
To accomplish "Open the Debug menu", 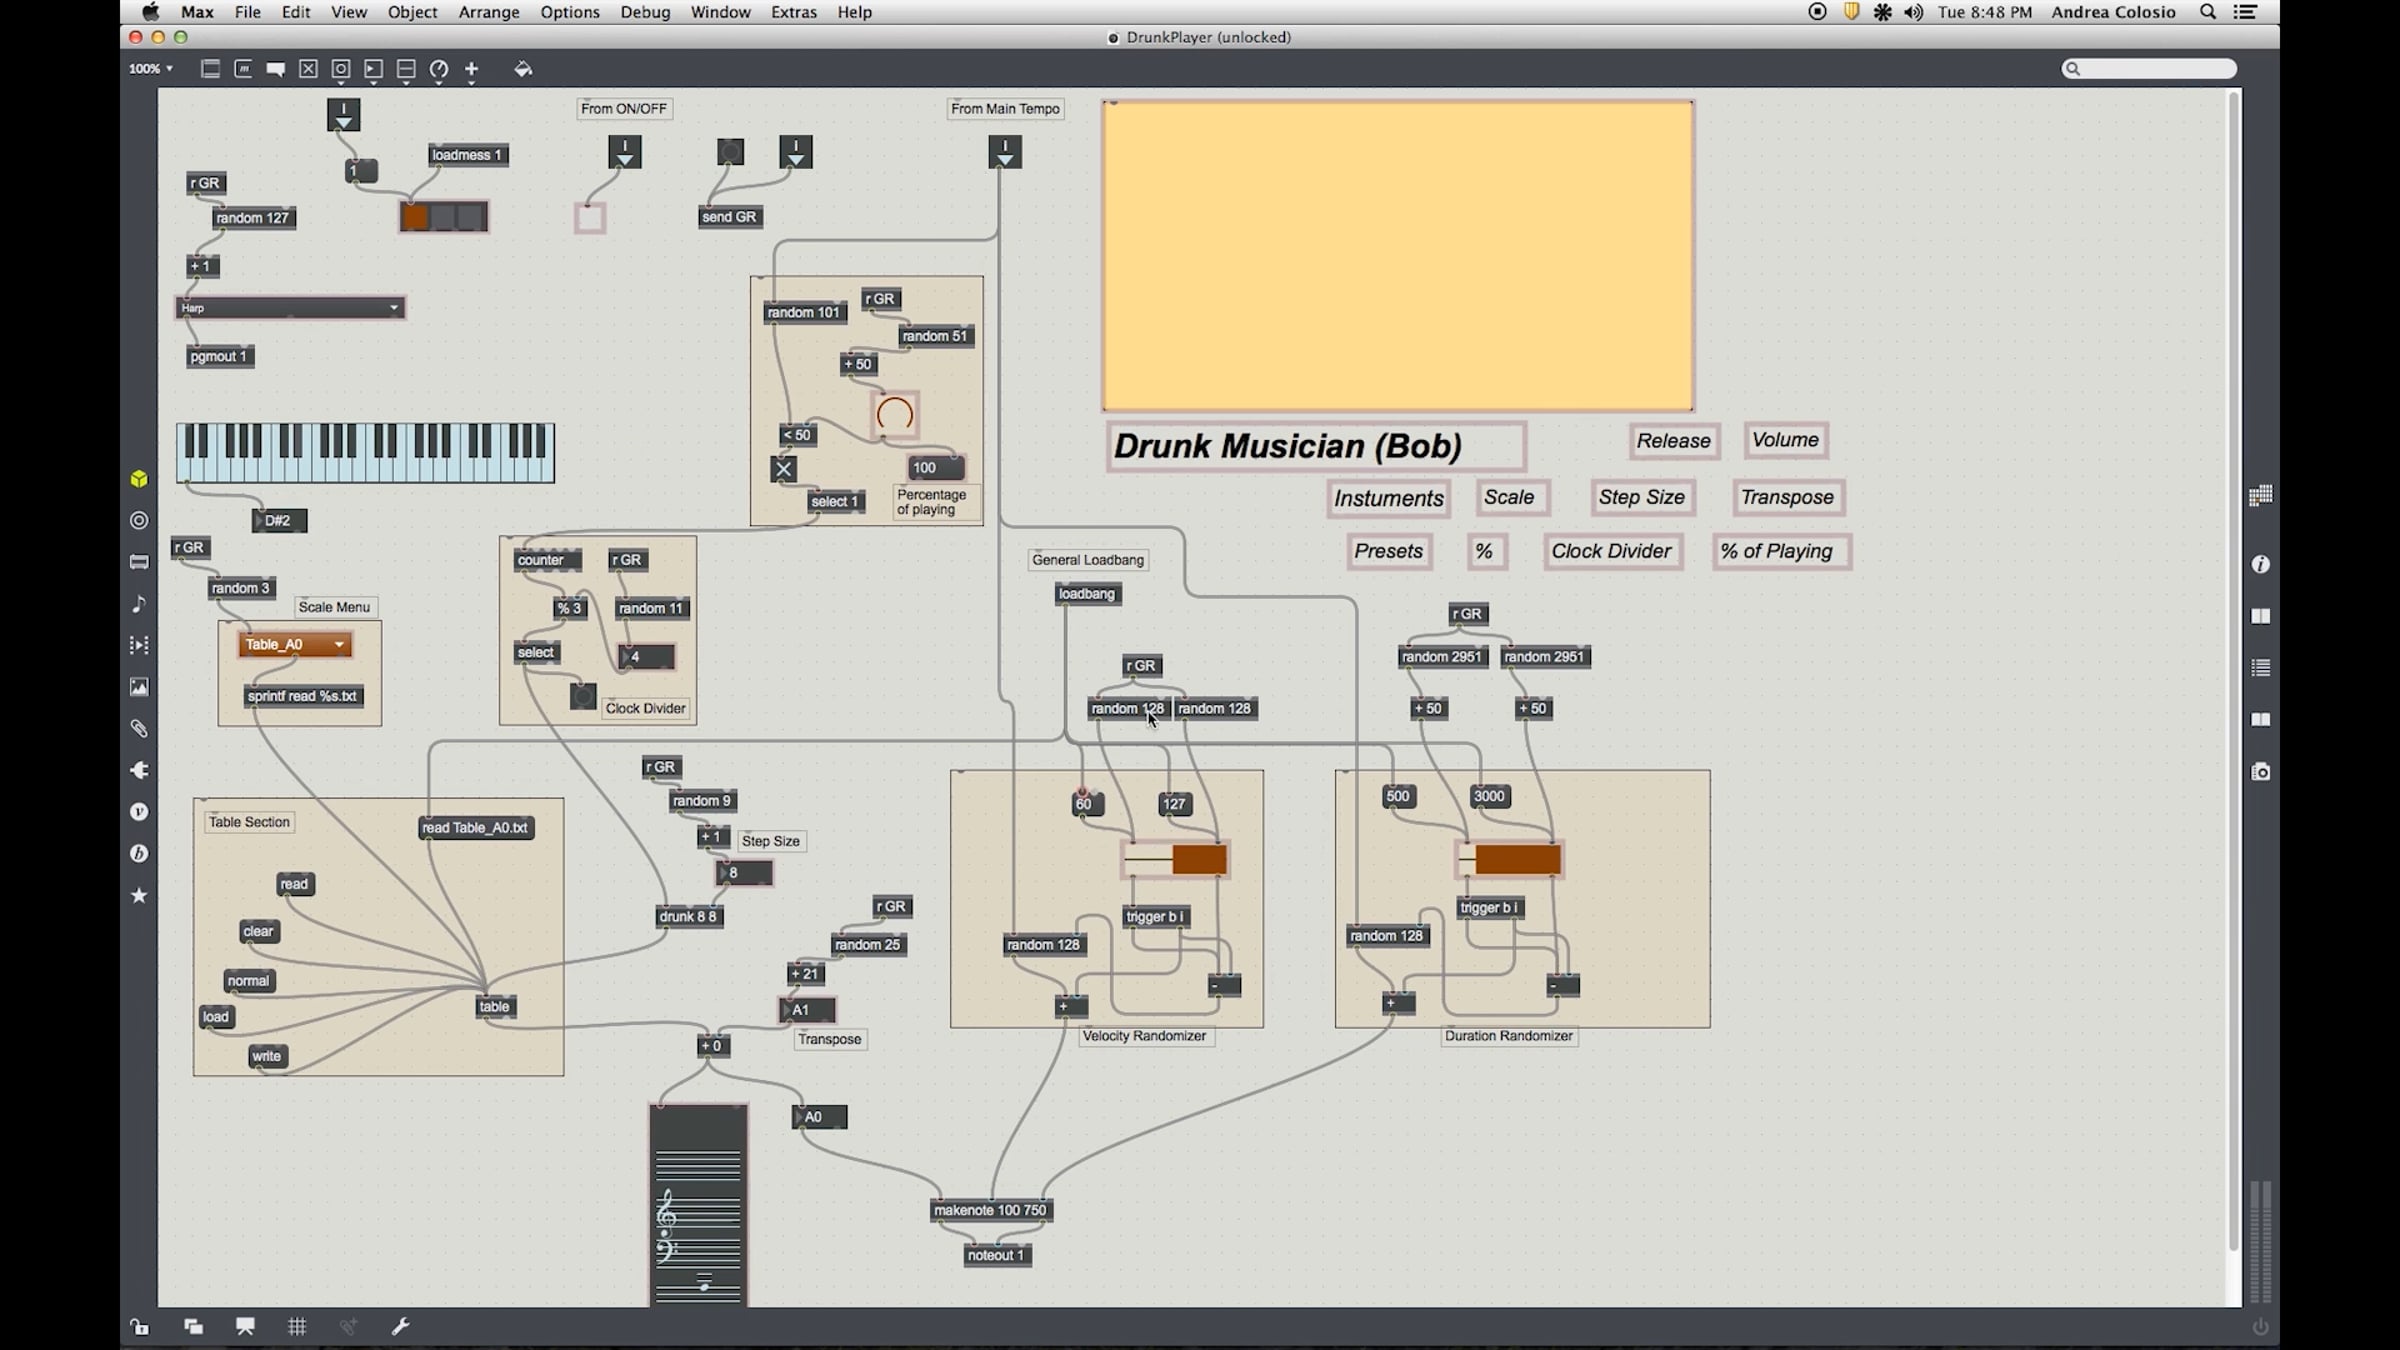I will pyautogui.click(x=645, y=12).
